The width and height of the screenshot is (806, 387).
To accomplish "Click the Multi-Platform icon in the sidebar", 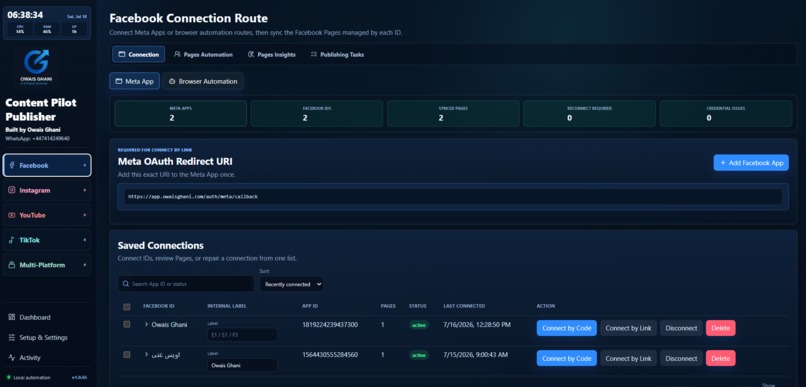I will click(12, 265).
